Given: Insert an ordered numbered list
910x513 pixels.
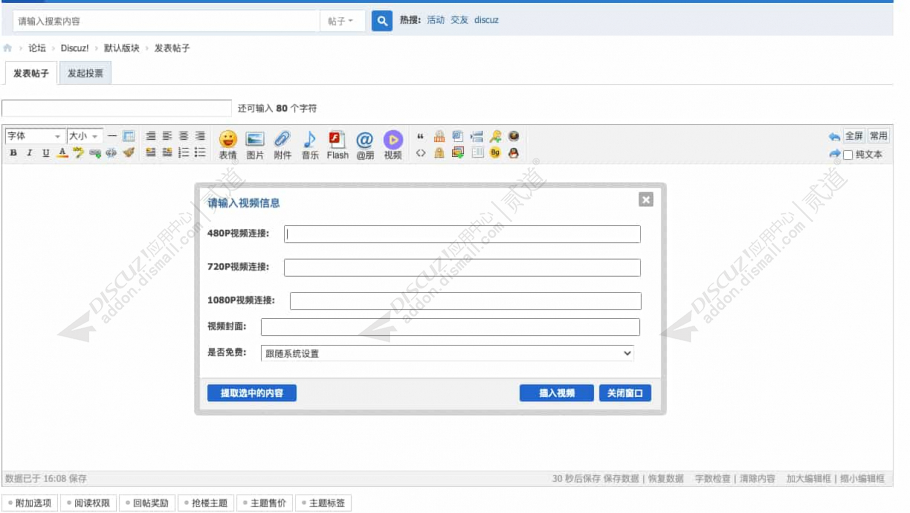Looking at the screenshot, I should [183, 153].
